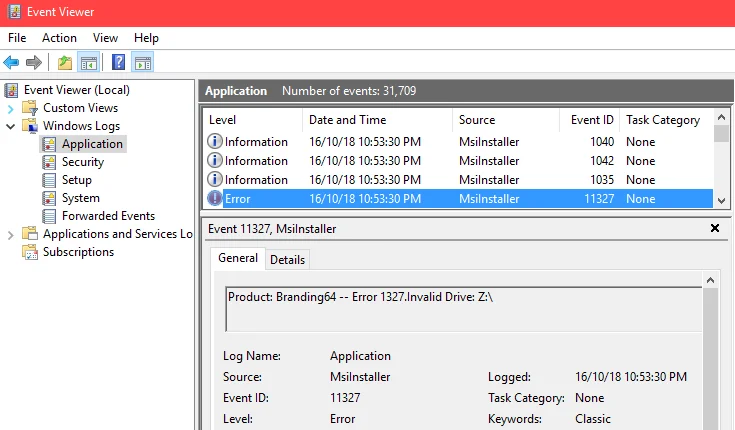The image size is (735, 430).
Task: Open the View menu
Action: (105, 38)
